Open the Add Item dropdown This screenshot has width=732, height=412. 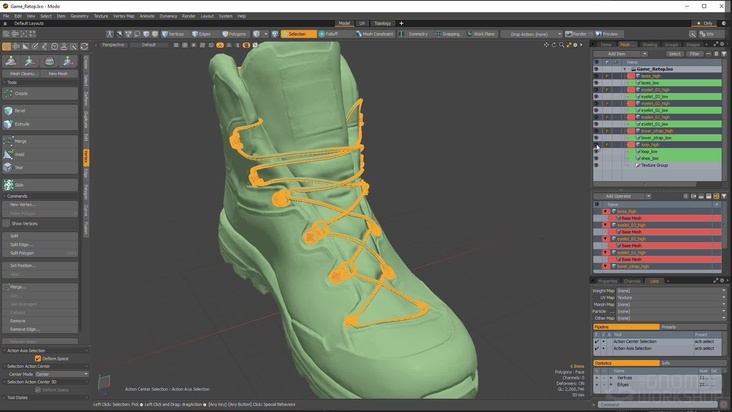click(x=620, y=54)
